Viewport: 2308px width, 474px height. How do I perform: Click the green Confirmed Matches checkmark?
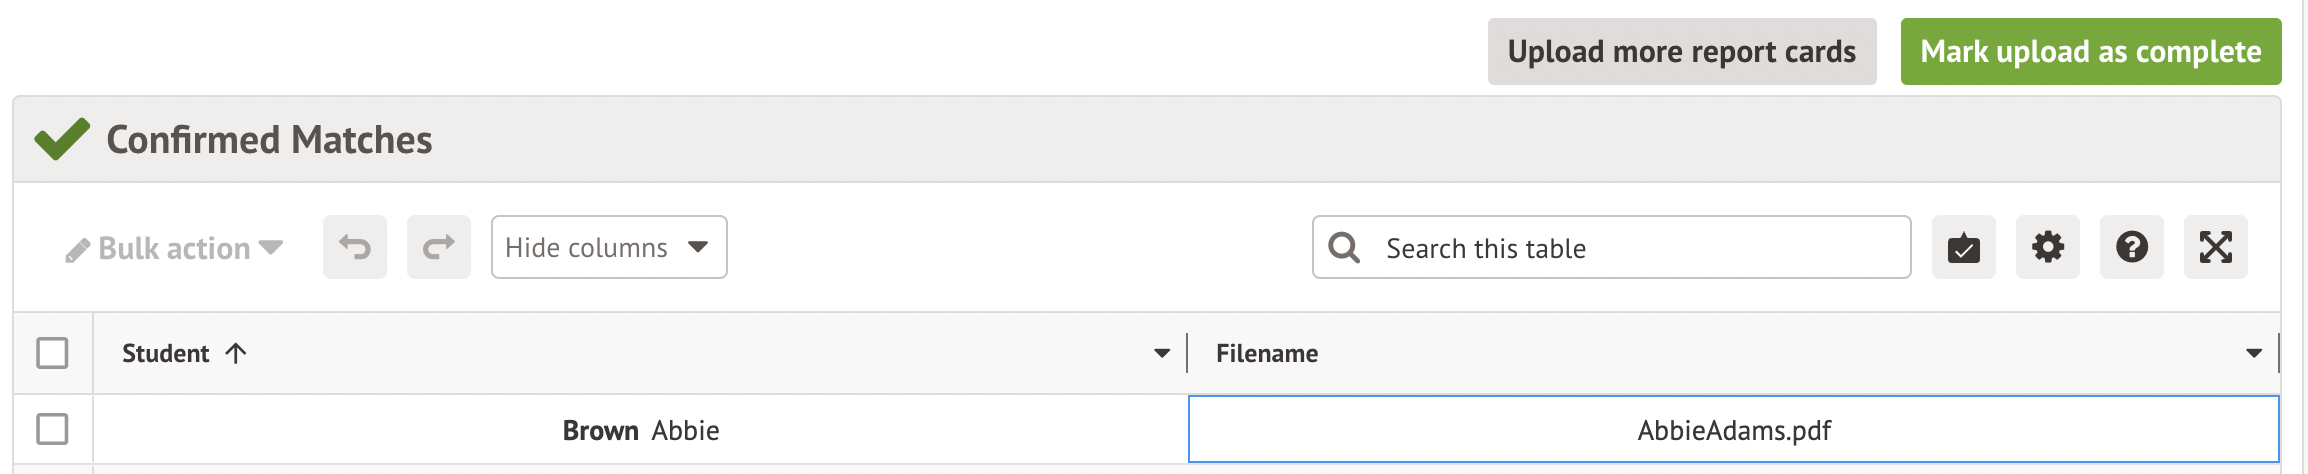[x=61, y=139]
